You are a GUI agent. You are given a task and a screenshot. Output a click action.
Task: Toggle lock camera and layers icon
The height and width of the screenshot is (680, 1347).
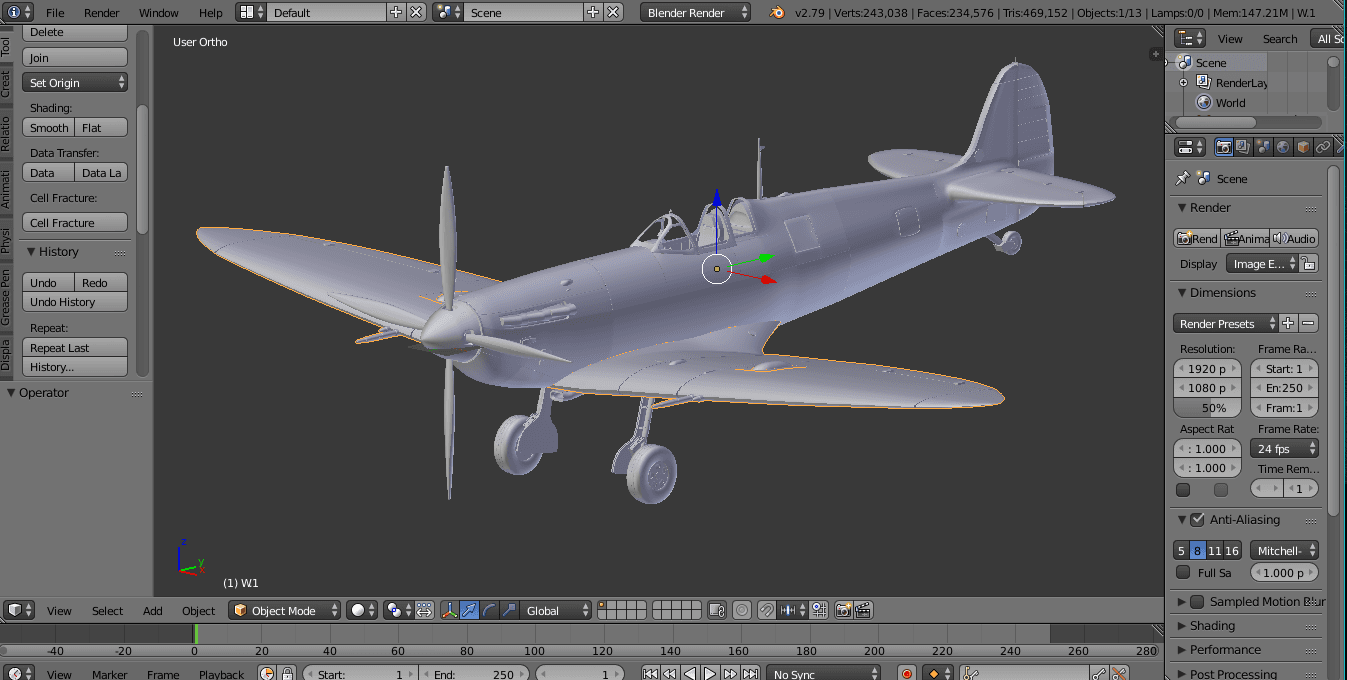point(716,610)
